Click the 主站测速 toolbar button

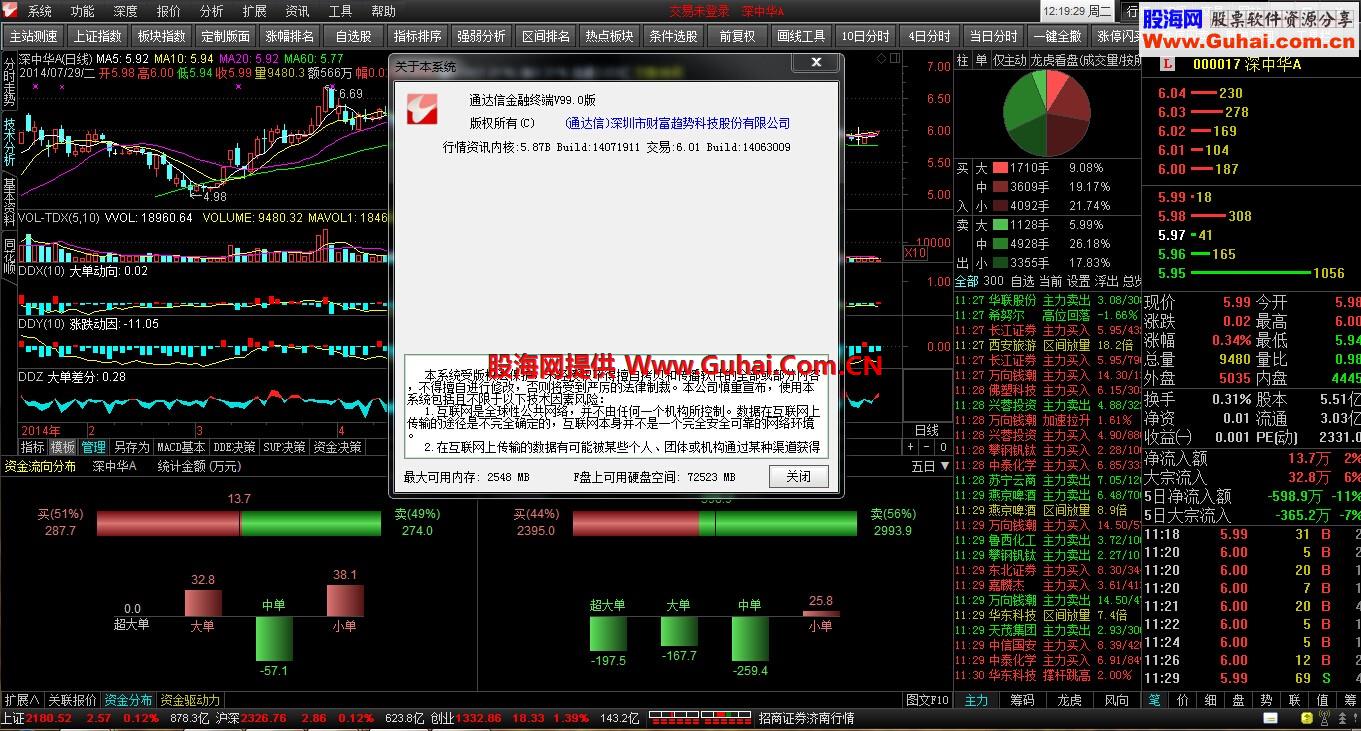click(34, 36)
